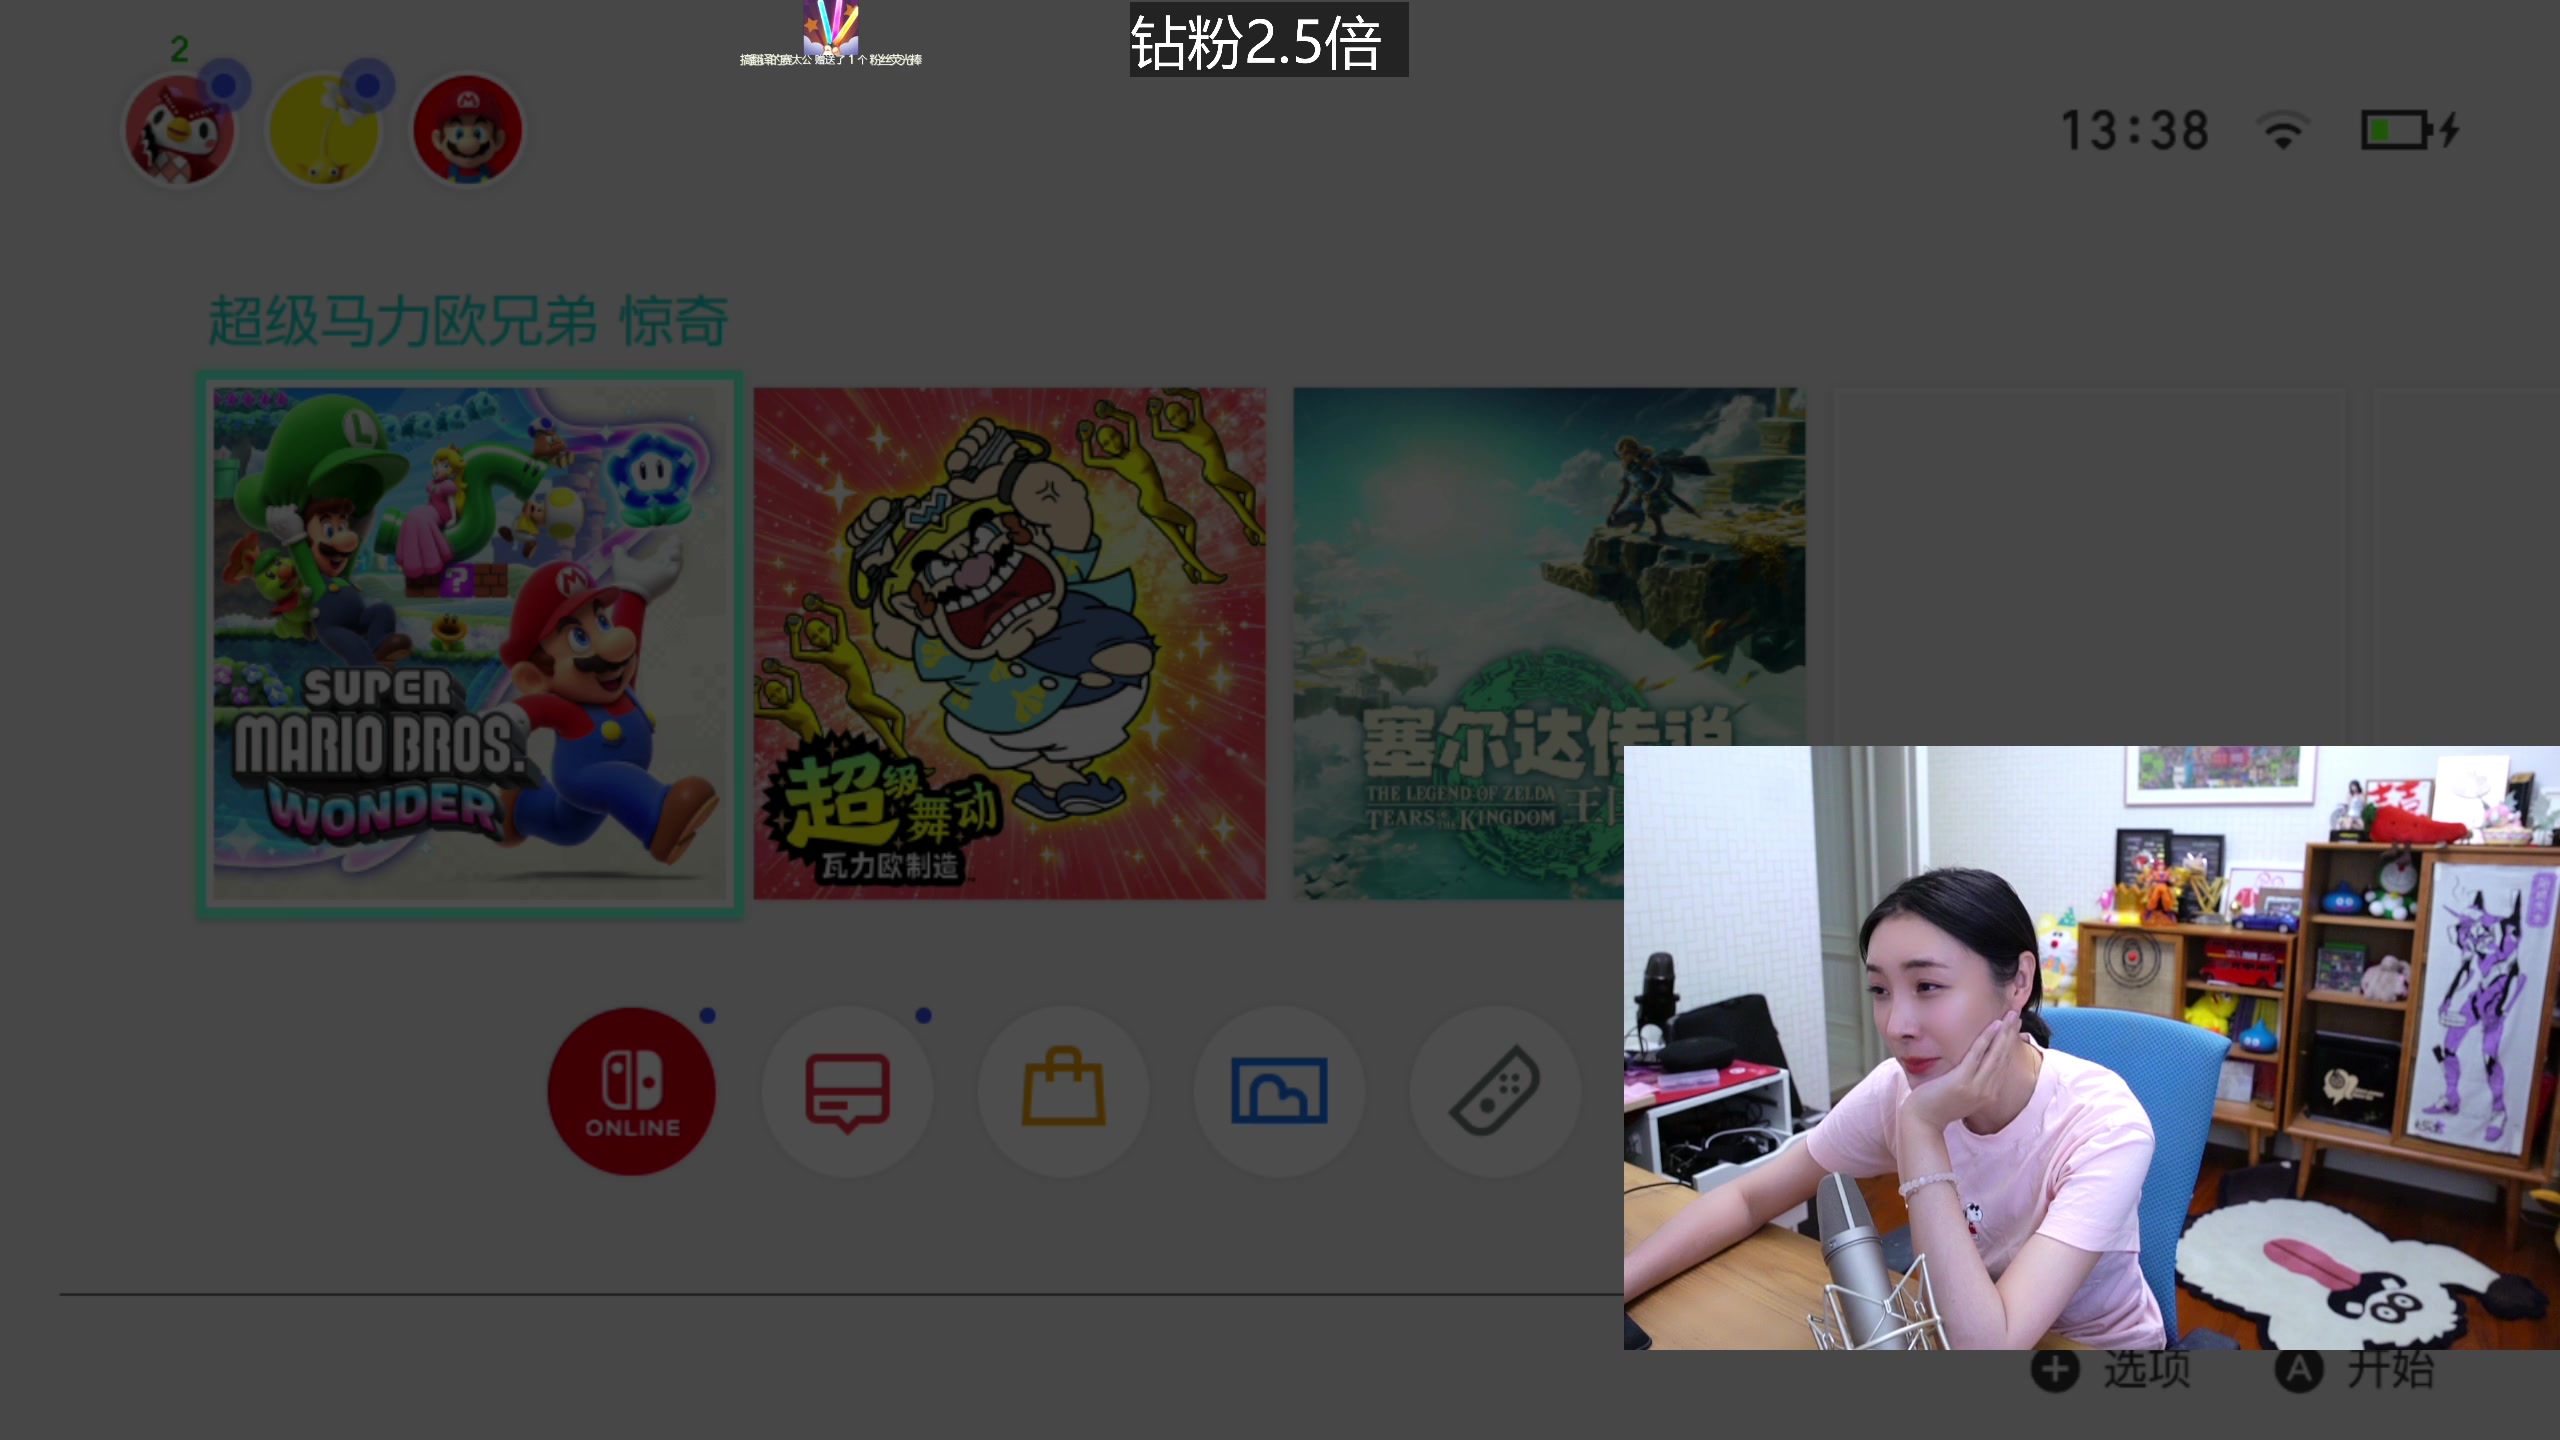Click the 13:38 clock
Image resolution: width=2560 pixels, height=1440 pixels.
2135,131
